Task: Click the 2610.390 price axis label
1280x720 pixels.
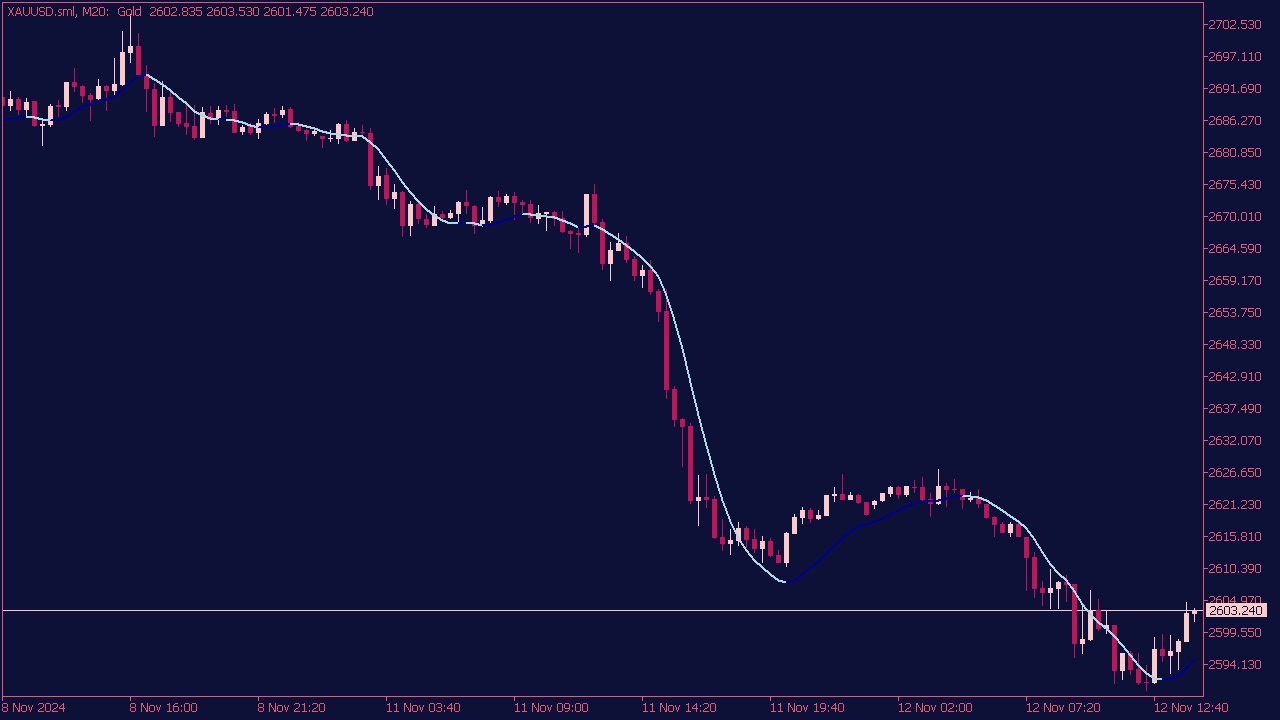Action: point(1236,568)
